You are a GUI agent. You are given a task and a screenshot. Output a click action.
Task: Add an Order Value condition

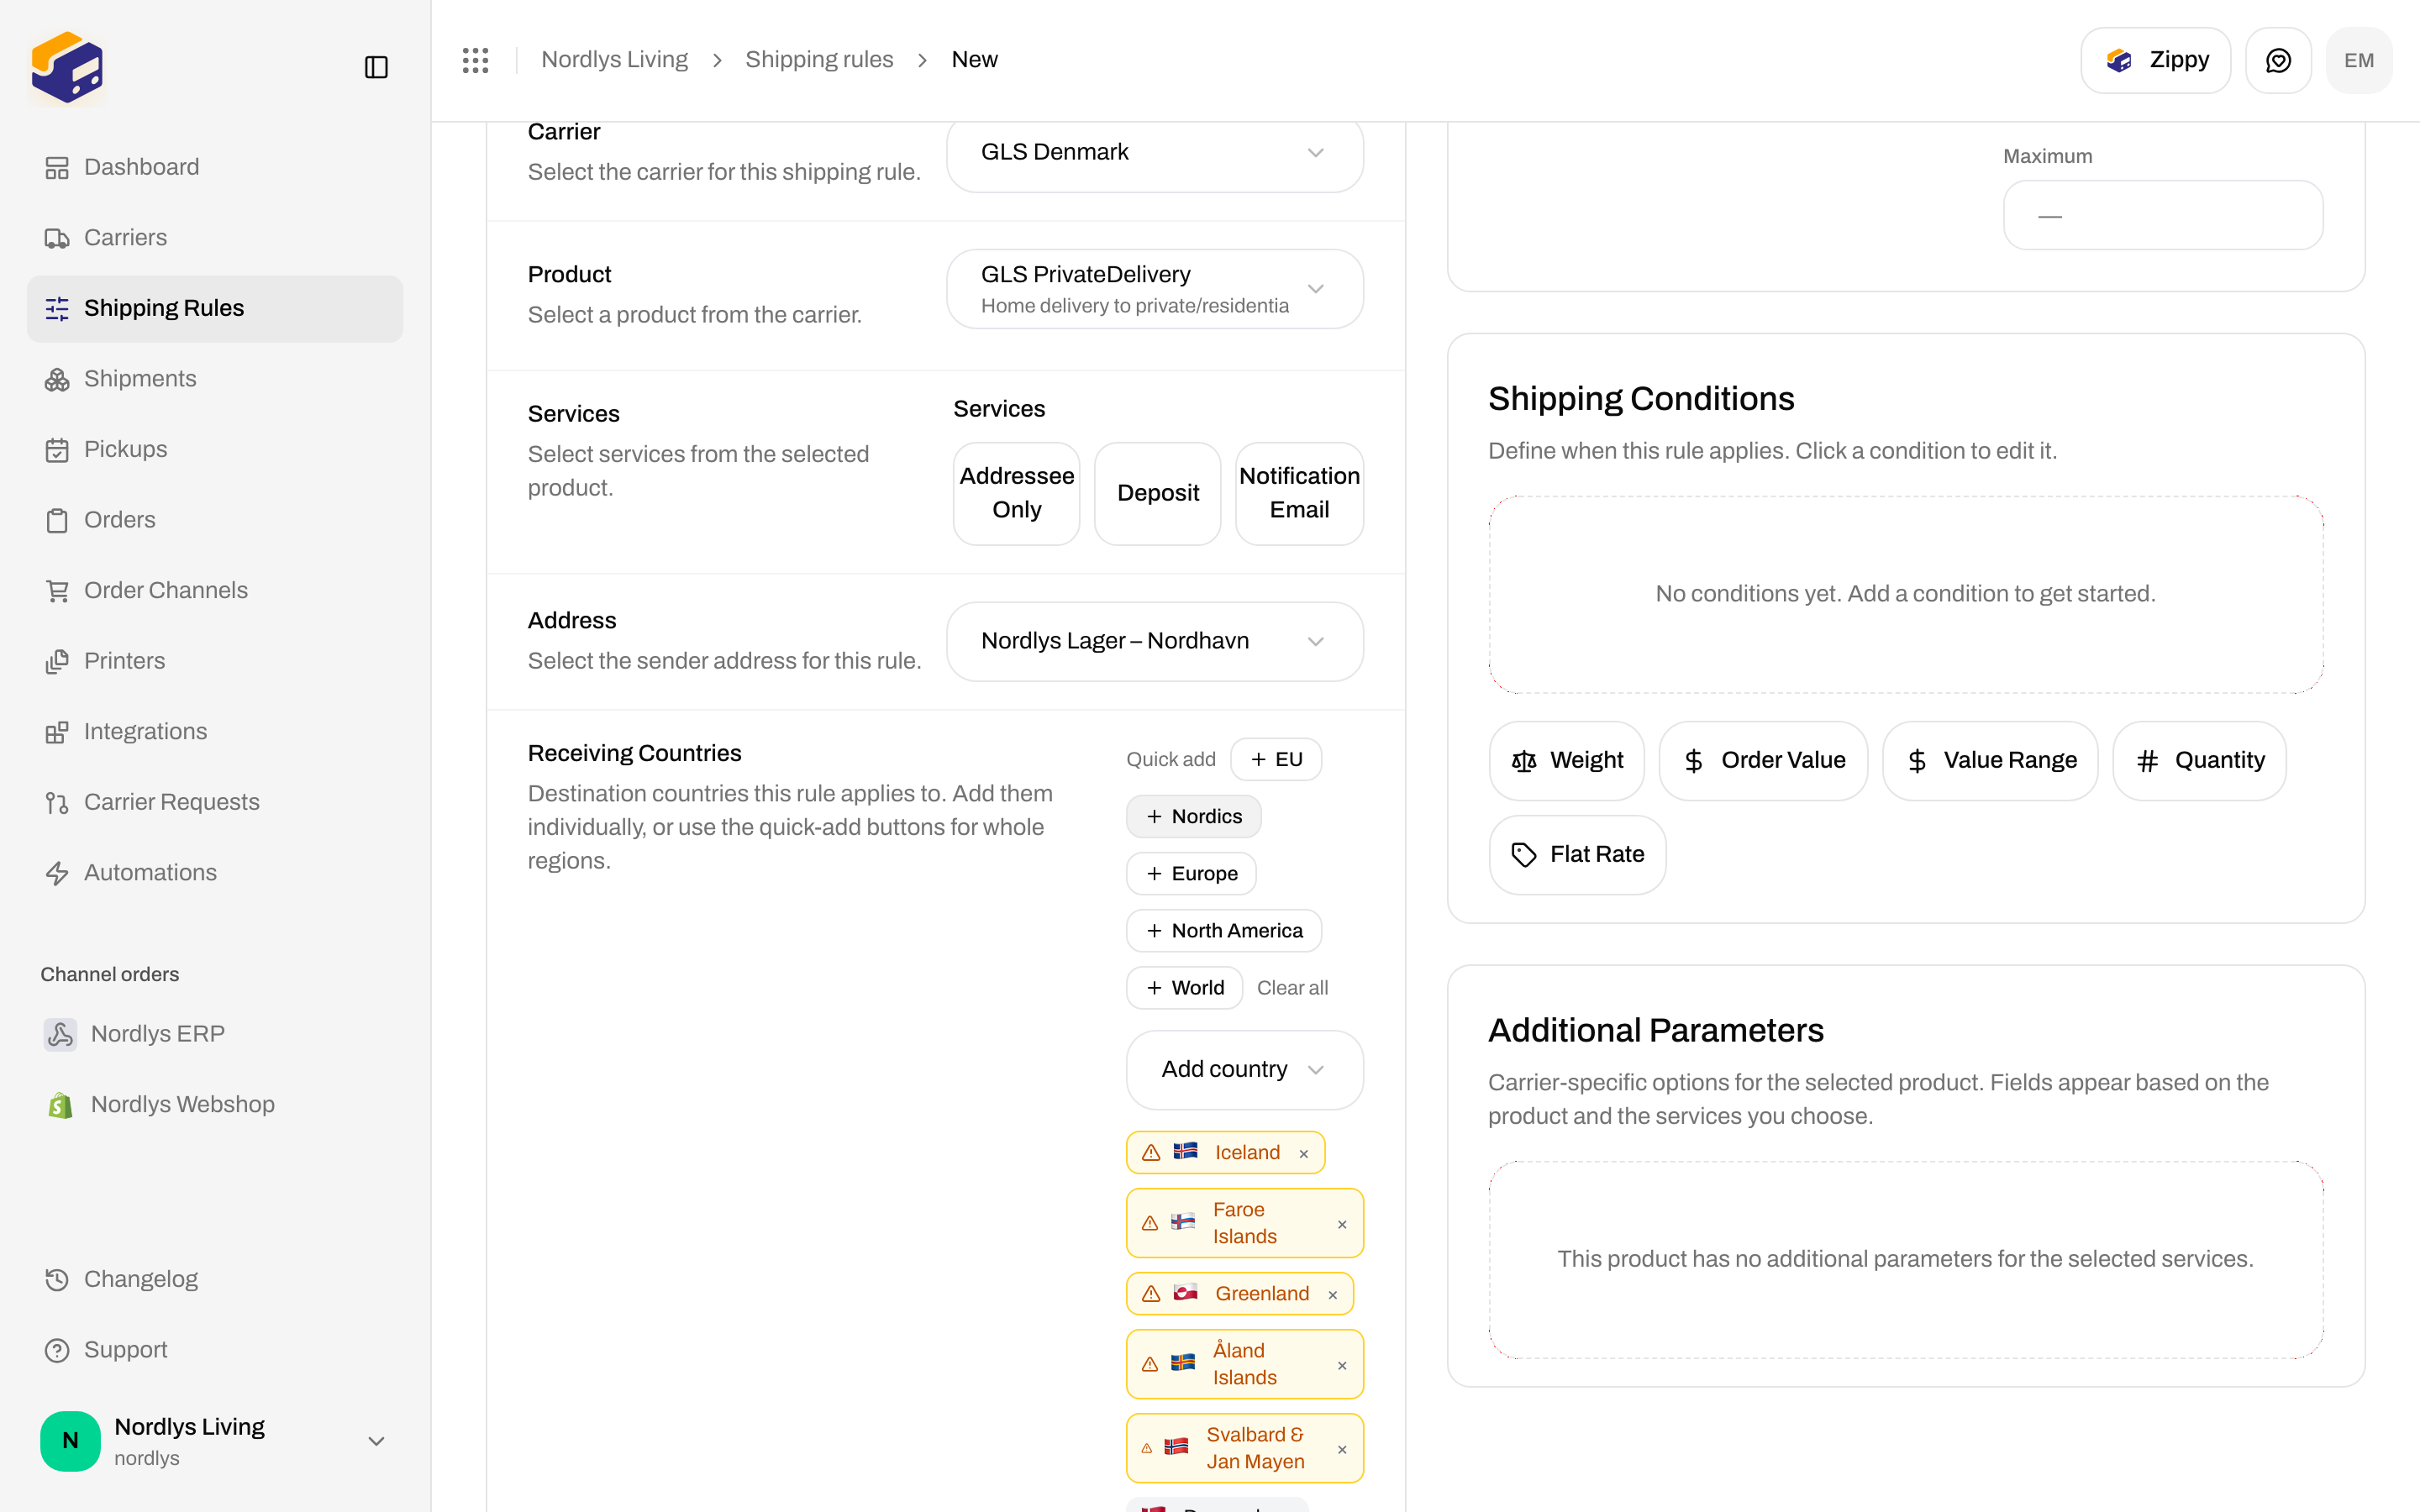tap(1763, 761)
